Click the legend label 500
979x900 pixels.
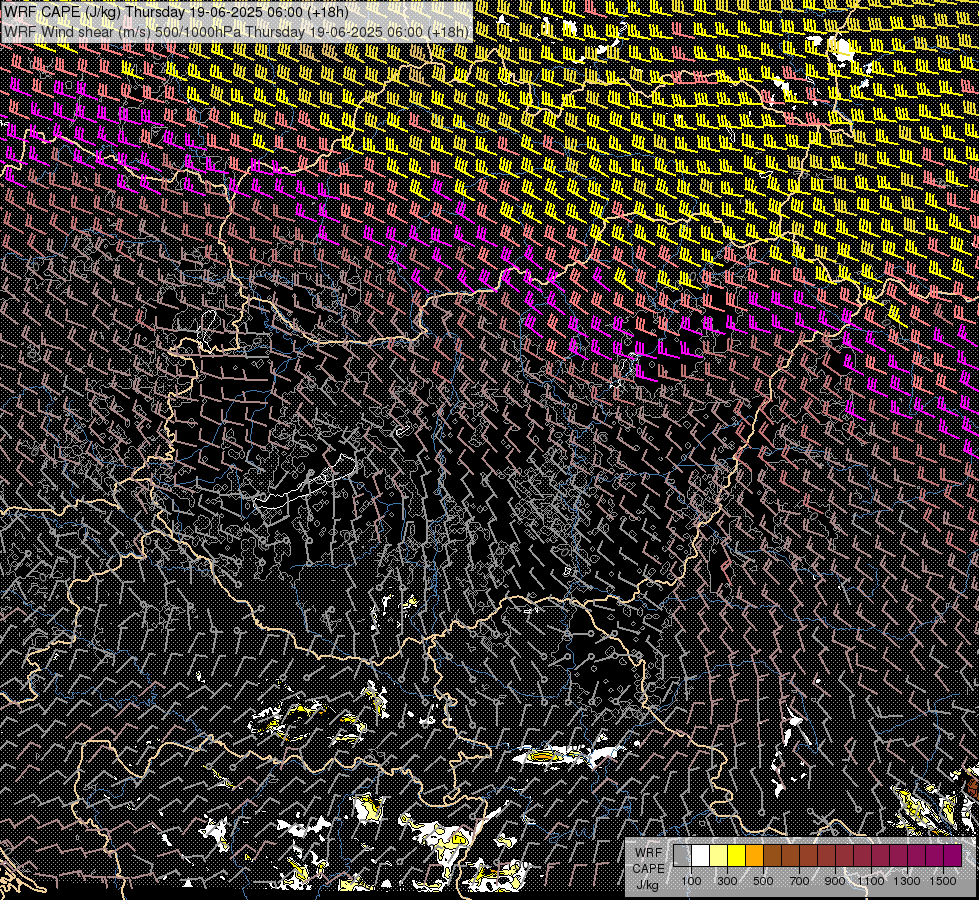coord(763,881)
